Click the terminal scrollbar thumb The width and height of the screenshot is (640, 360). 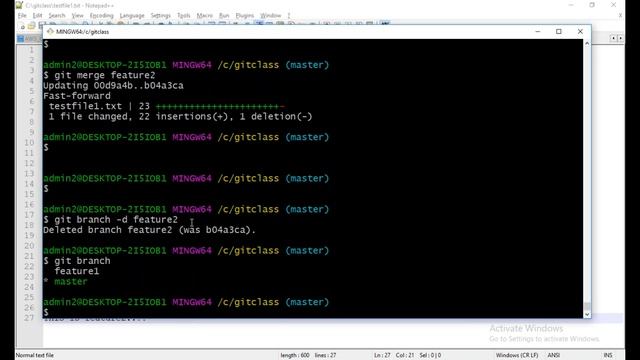pyautogui.click(x=587, y=306)
